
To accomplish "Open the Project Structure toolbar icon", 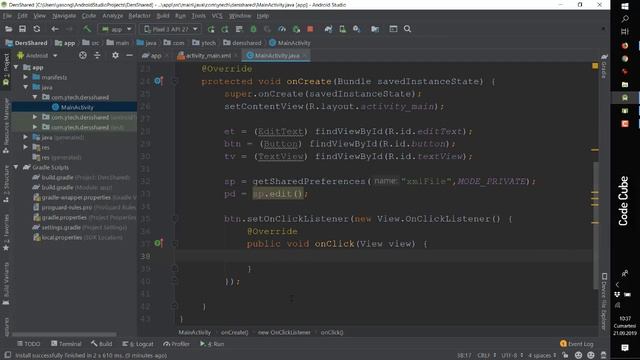I will [375, 29].
